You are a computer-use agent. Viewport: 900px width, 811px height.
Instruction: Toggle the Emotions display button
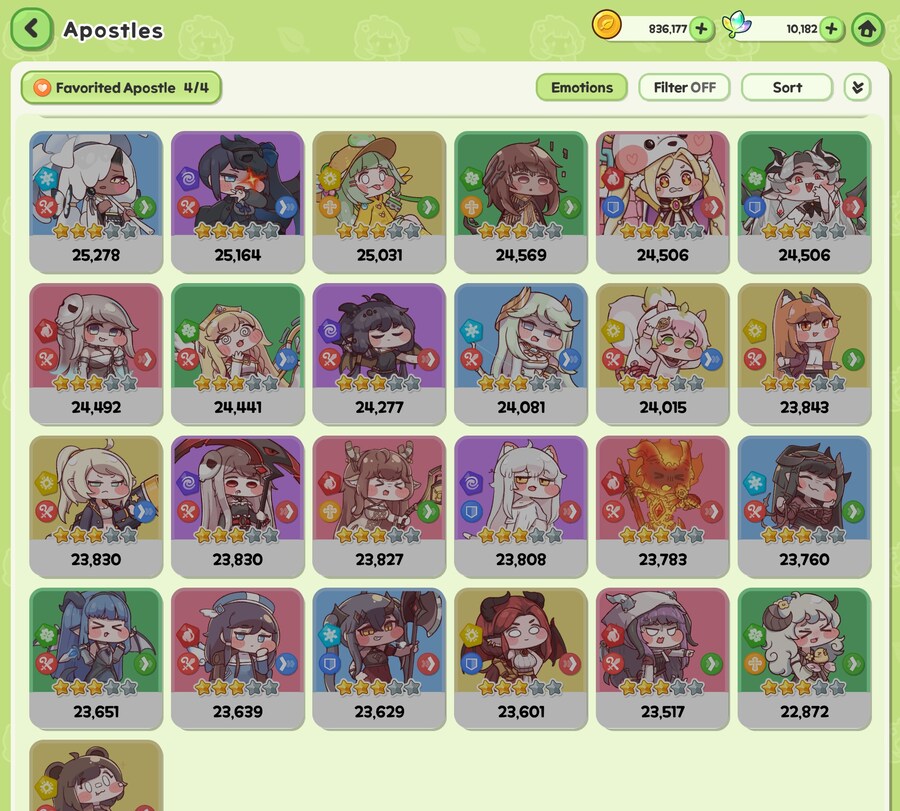[x=581, y=87]
